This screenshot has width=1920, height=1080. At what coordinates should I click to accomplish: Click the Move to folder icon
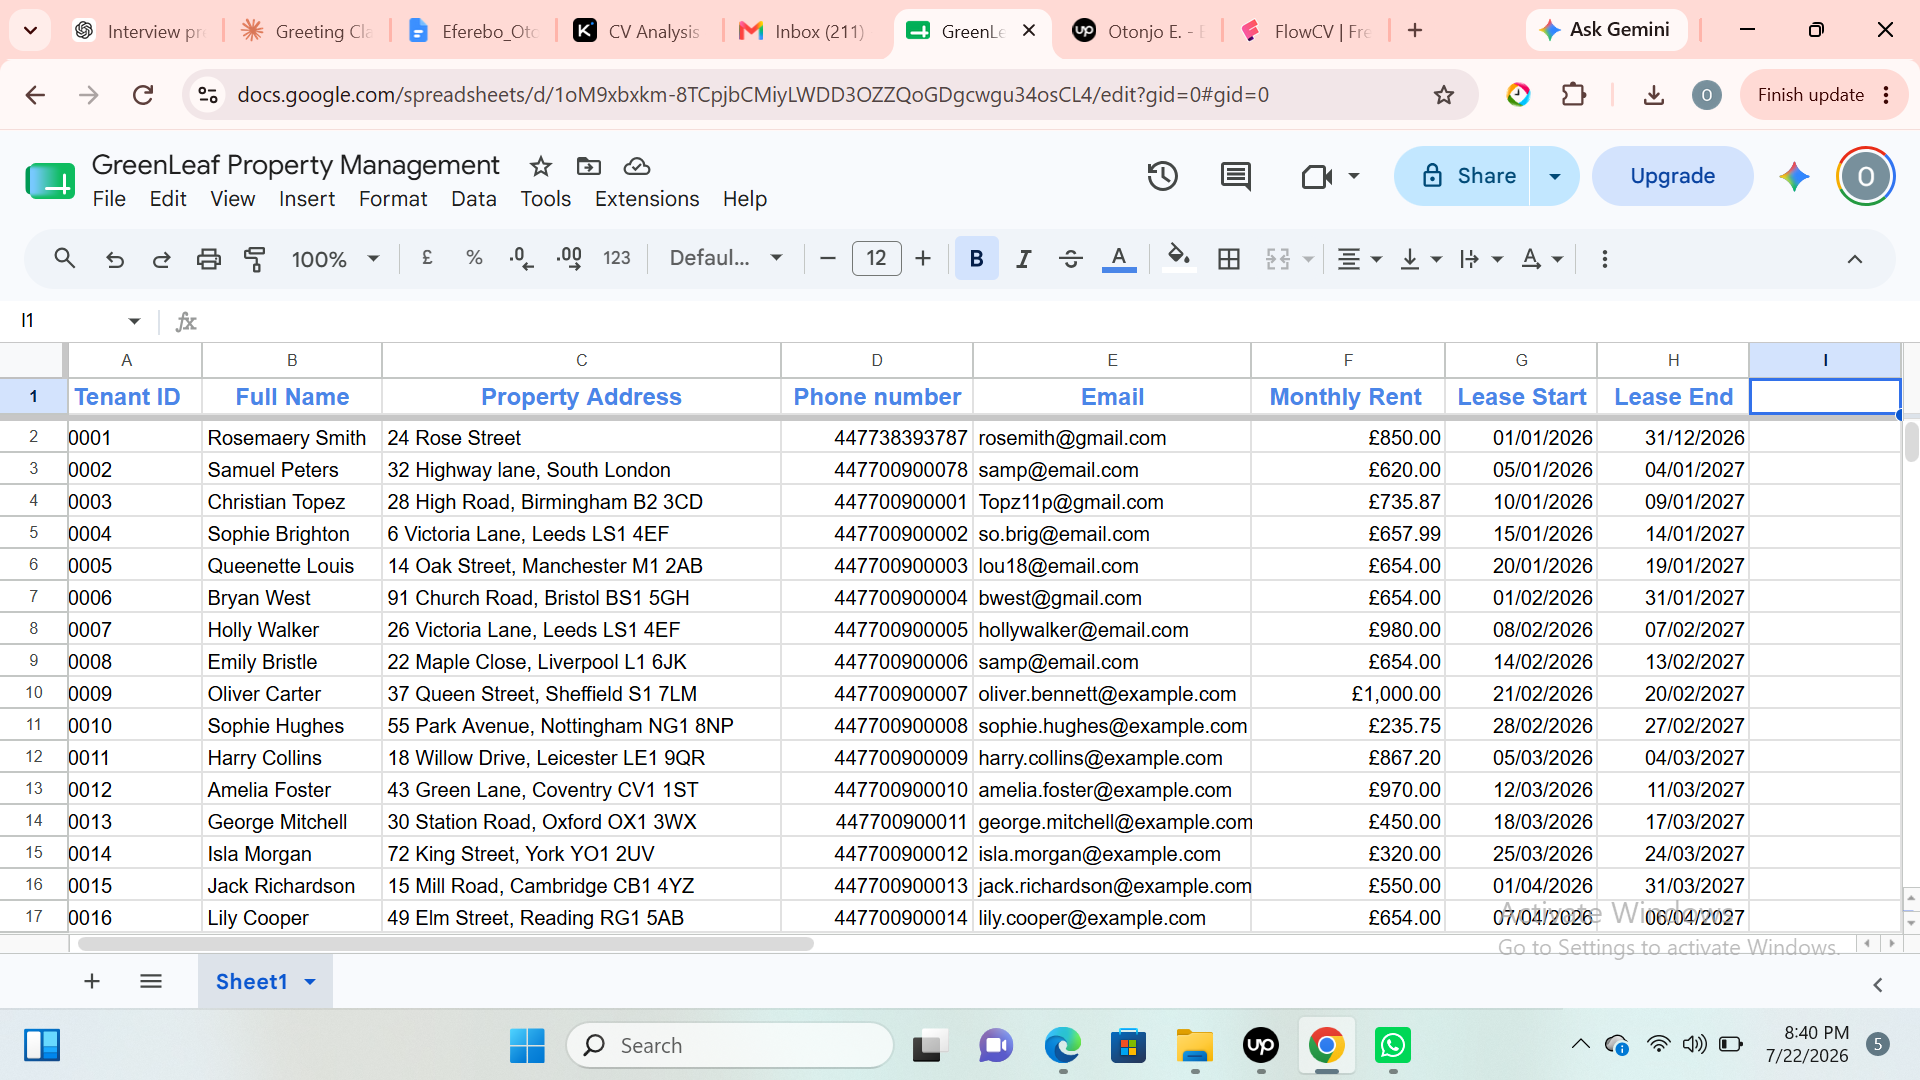[x=589, y=166]
